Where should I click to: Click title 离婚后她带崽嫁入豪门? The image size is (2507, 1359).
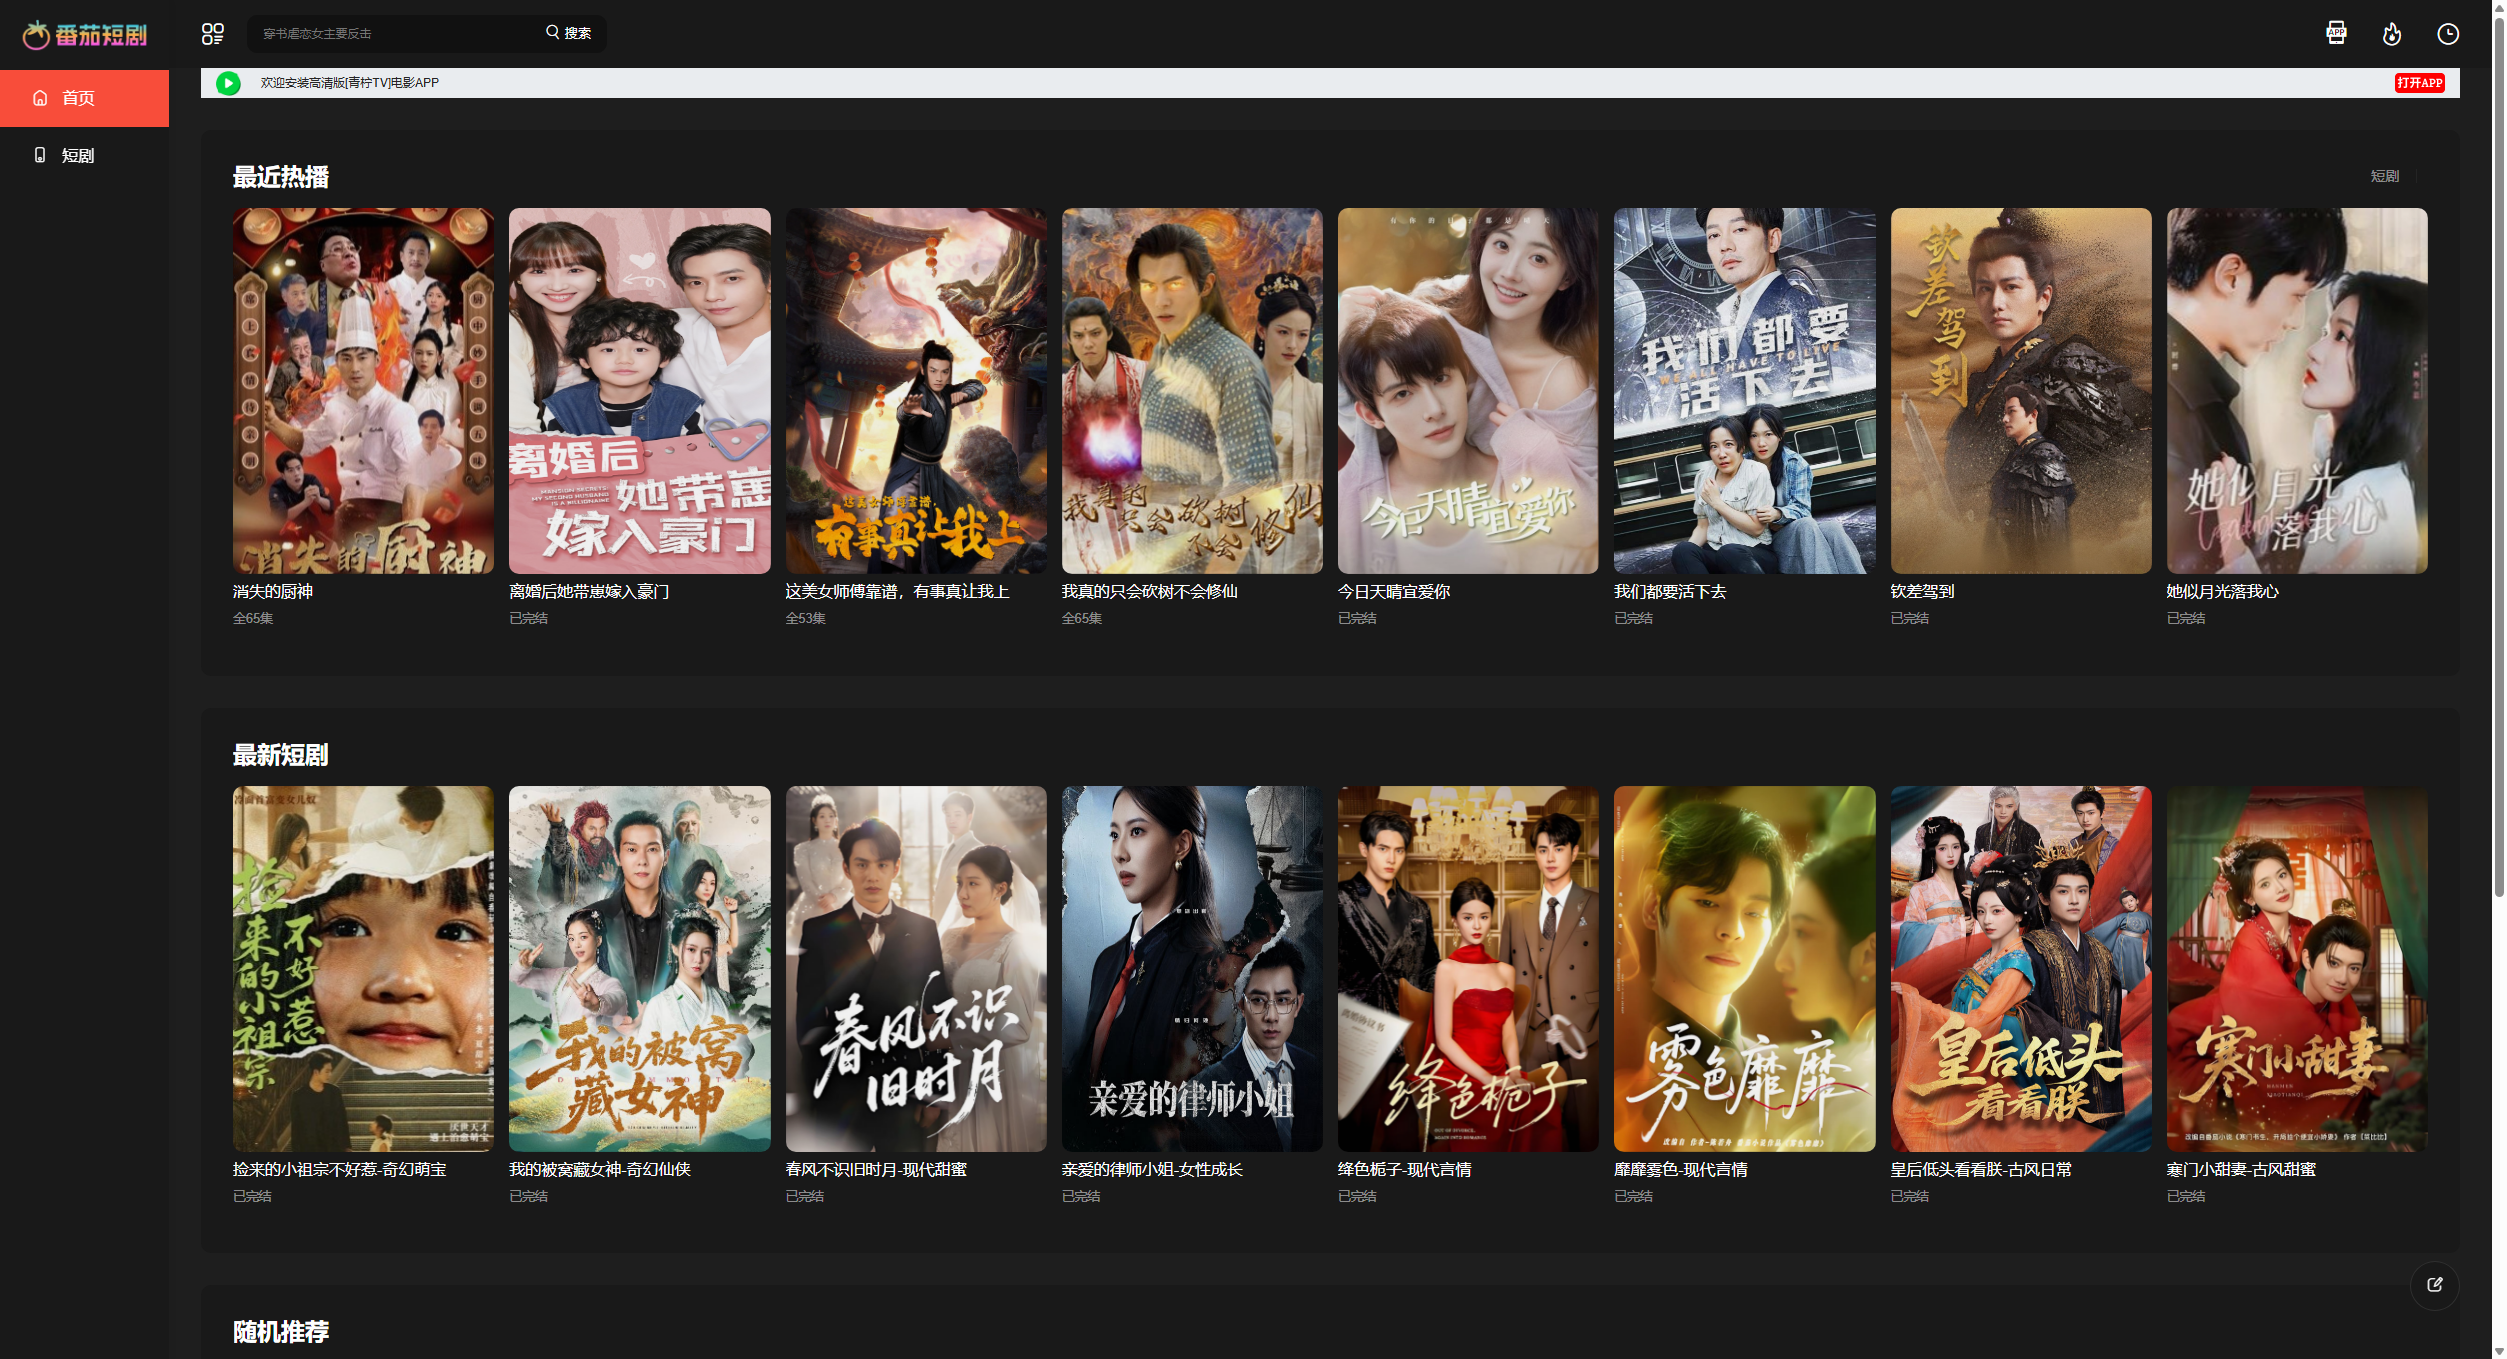(589, 592)
